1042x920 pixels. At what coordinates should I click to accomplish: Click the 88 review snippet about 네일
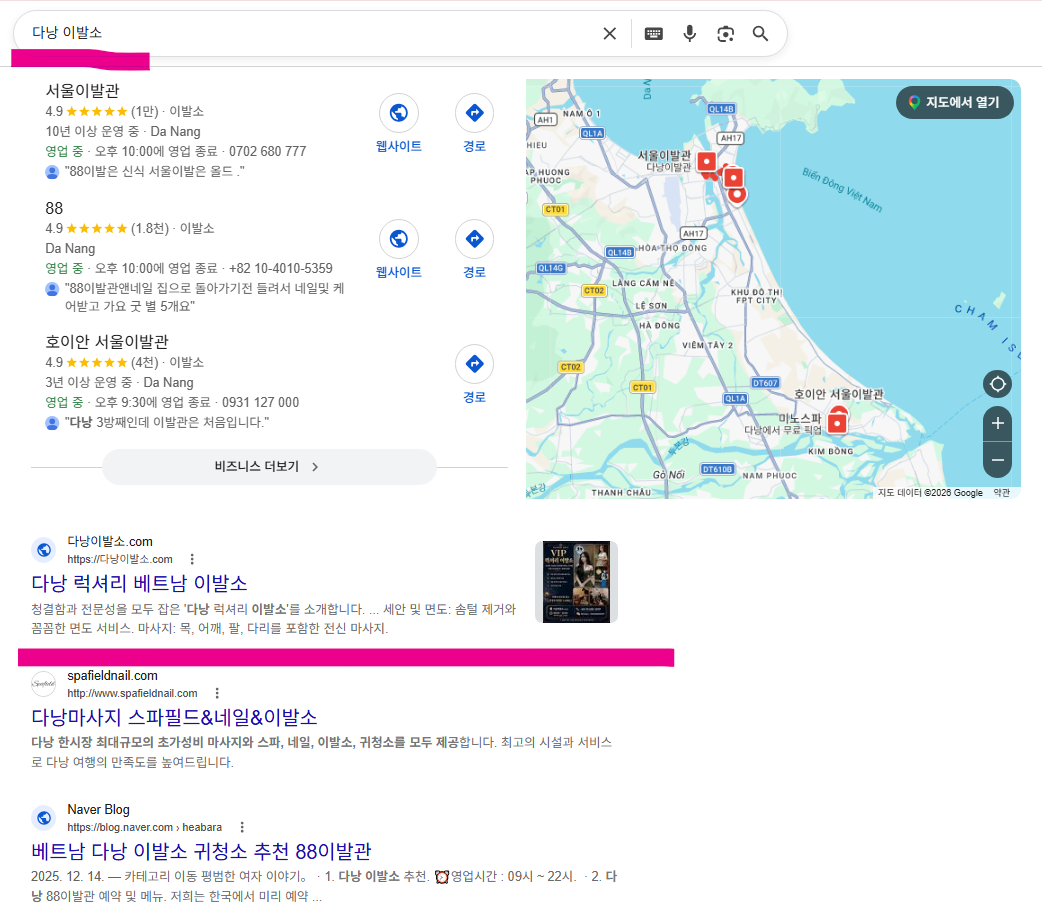click(x=204, y=297)
